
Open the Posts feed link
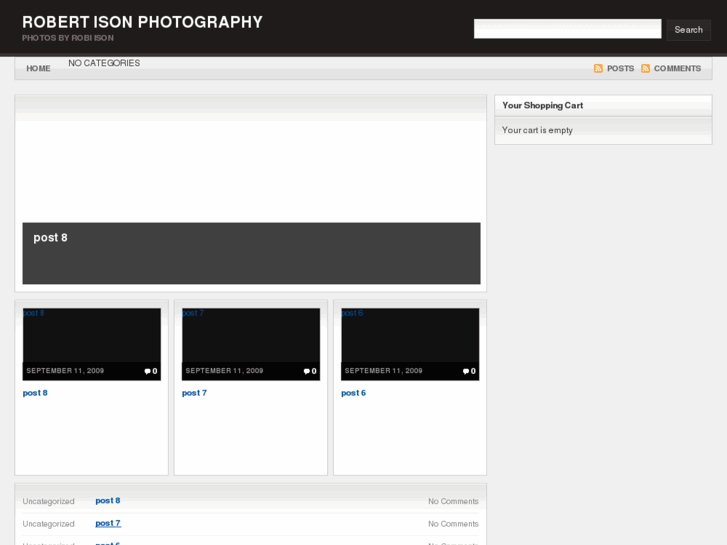(620, 69)
